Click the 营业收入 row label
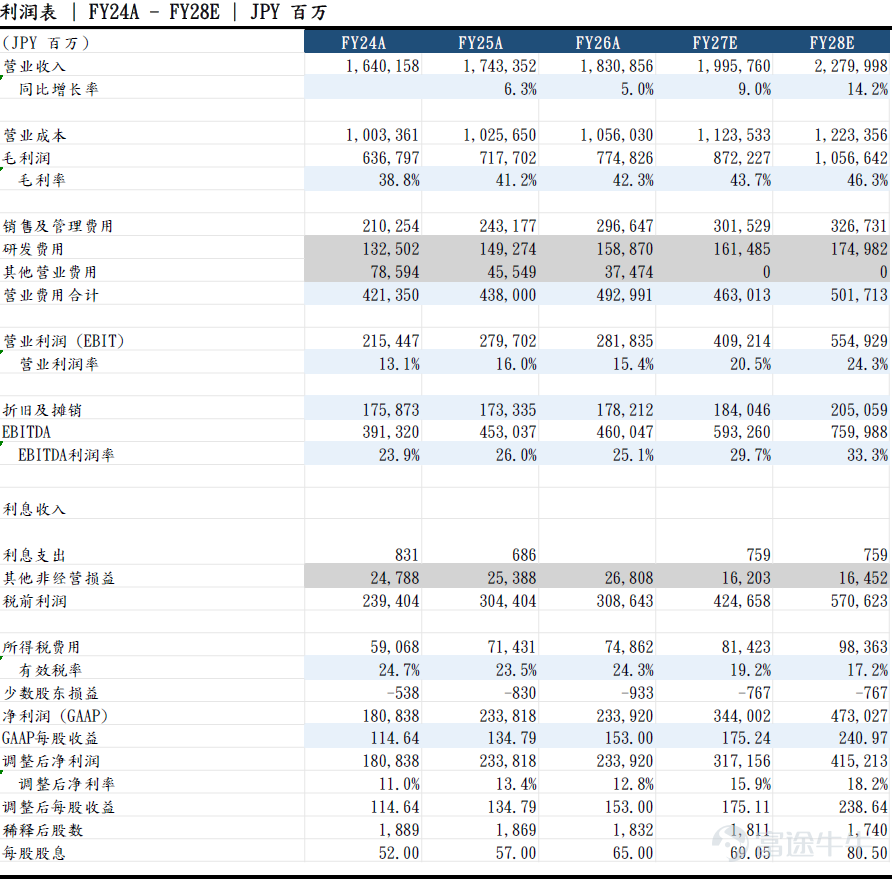 [x=34, y=66]
